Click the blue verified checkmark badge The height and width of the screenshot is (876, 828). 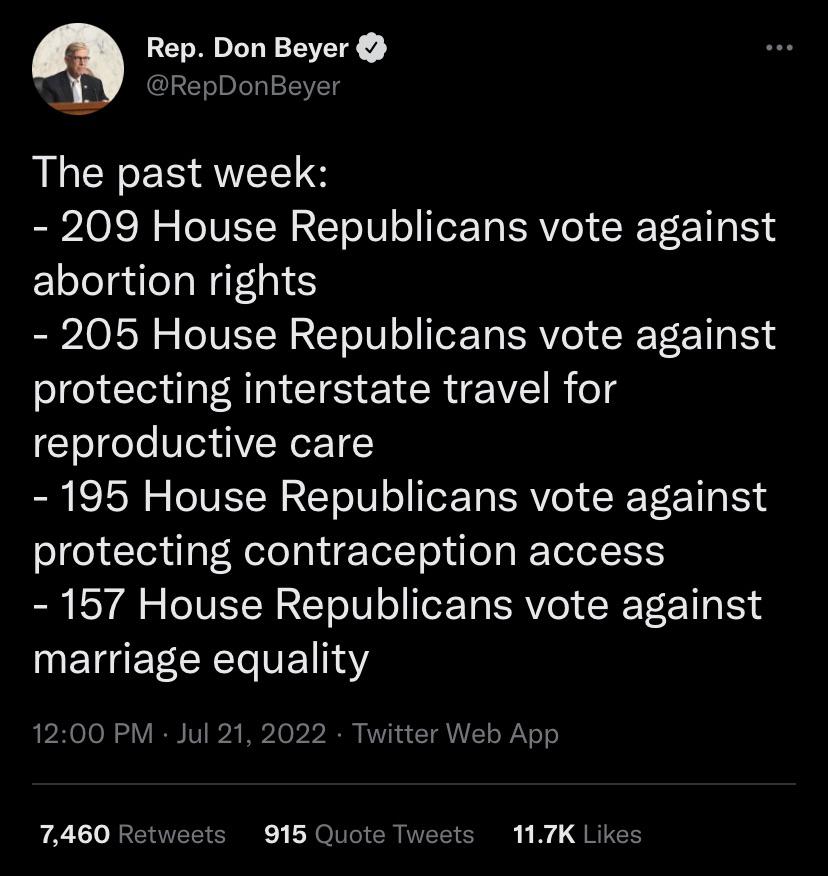(372, 48)
